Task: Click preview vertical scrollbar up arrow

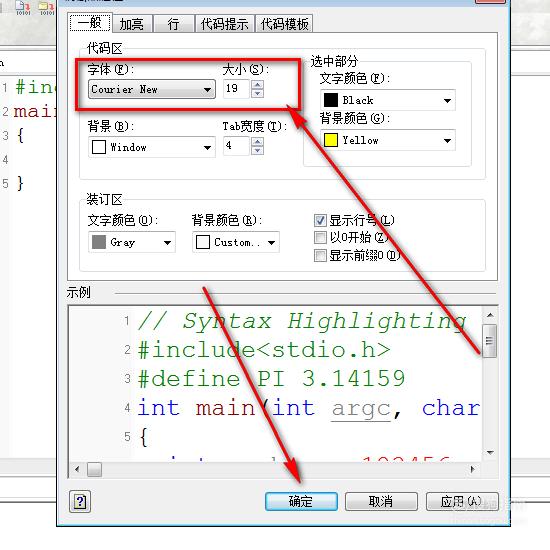Action: 490,315
